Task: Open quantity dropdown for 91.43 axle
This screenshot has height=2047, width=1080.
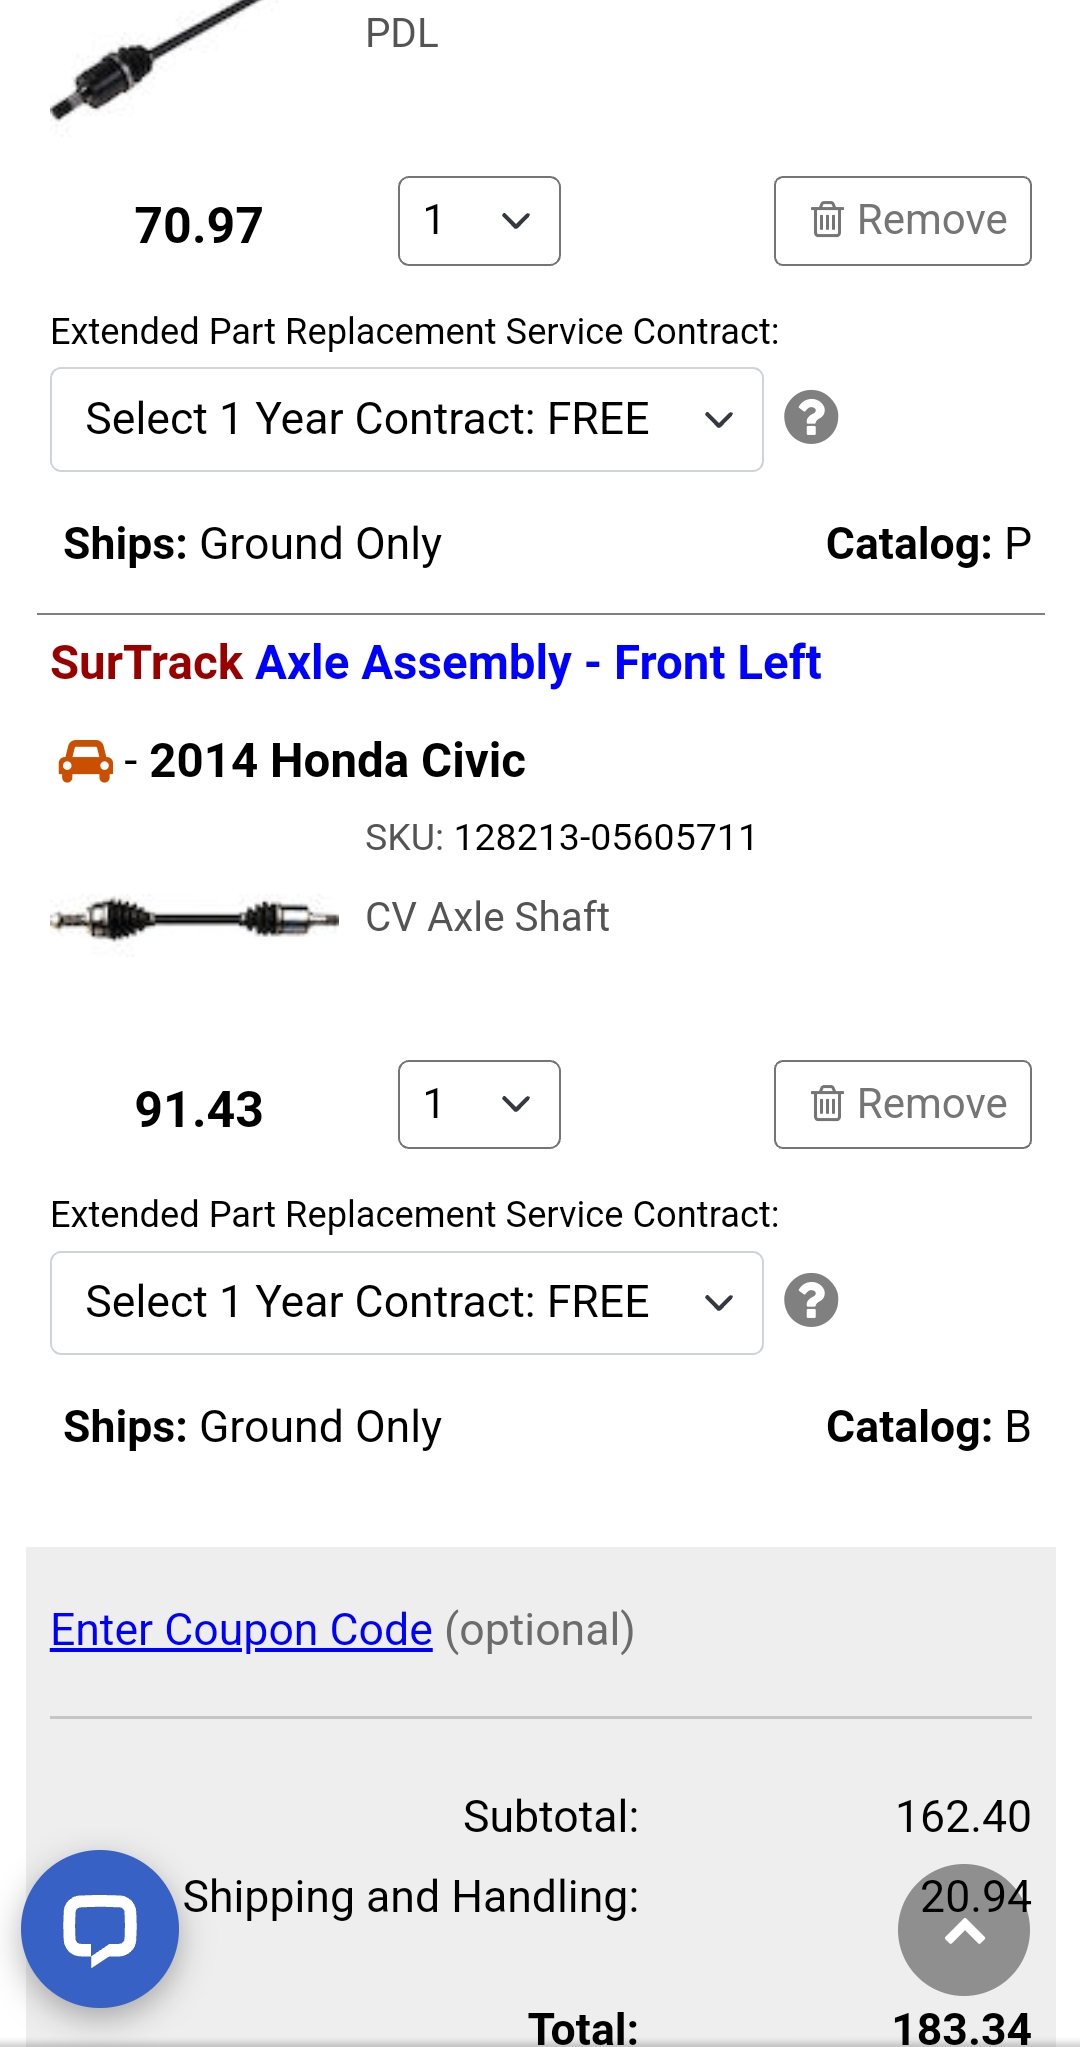Action: (x=479, y=1104)
